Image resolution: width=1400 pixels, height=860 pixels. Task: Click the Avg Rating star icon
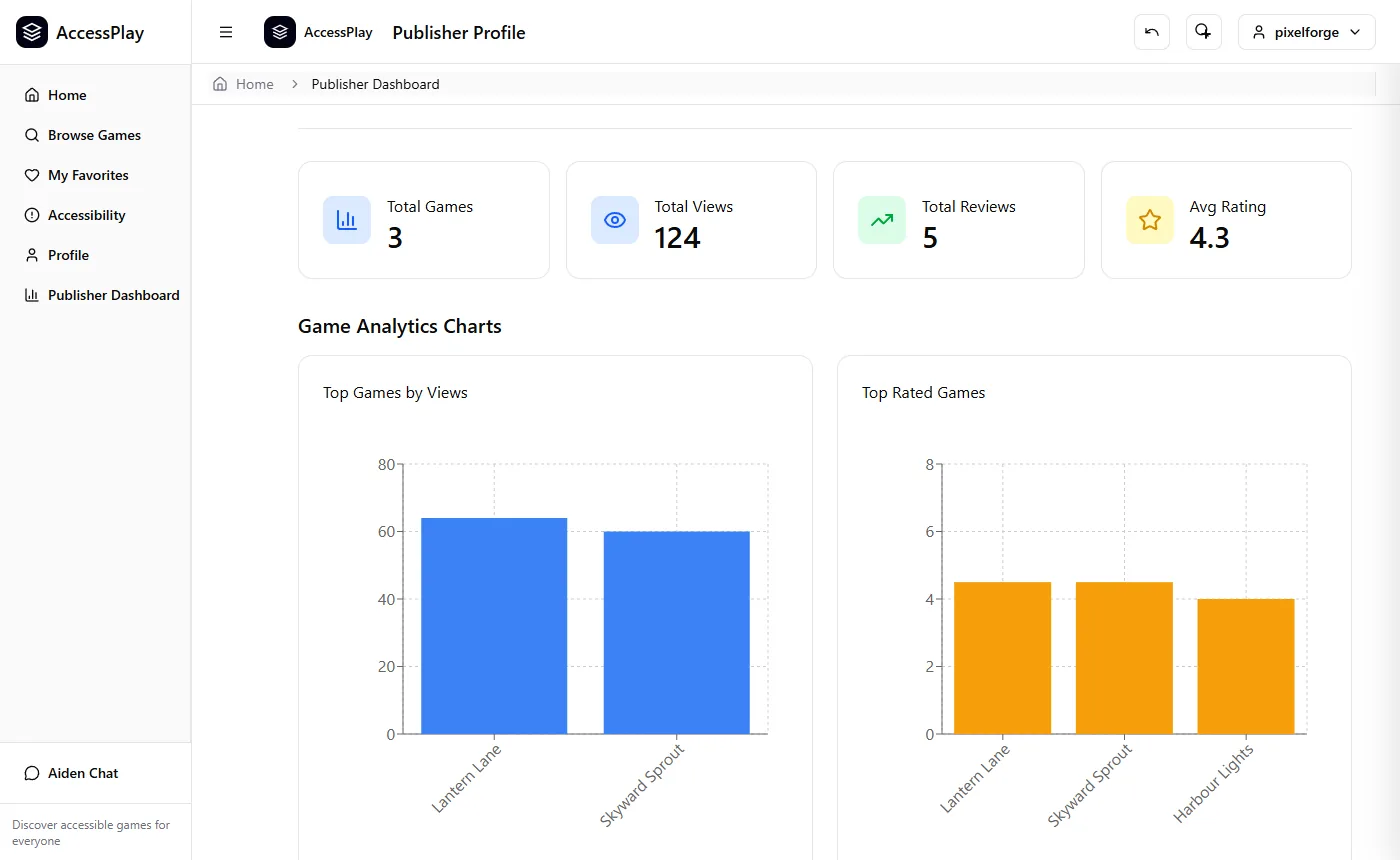coord(1150,220)
